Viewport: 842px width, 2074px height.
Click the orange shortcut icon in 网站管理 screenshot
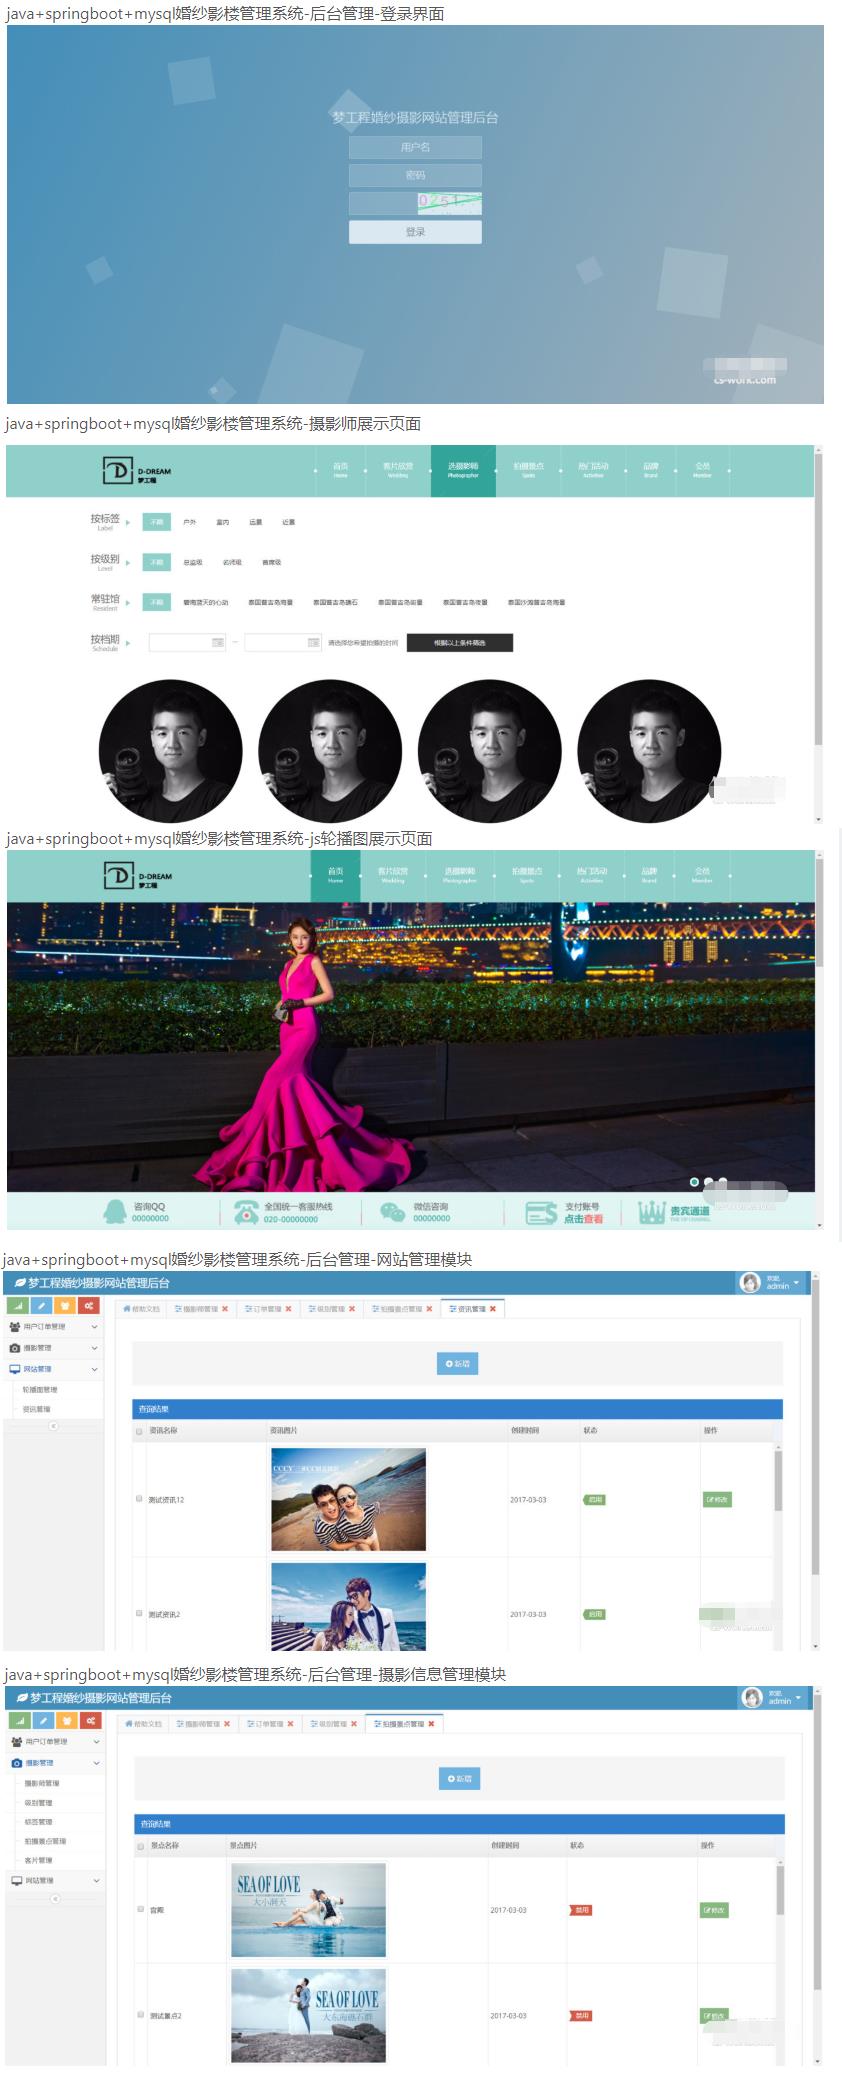coord(65,1305)
